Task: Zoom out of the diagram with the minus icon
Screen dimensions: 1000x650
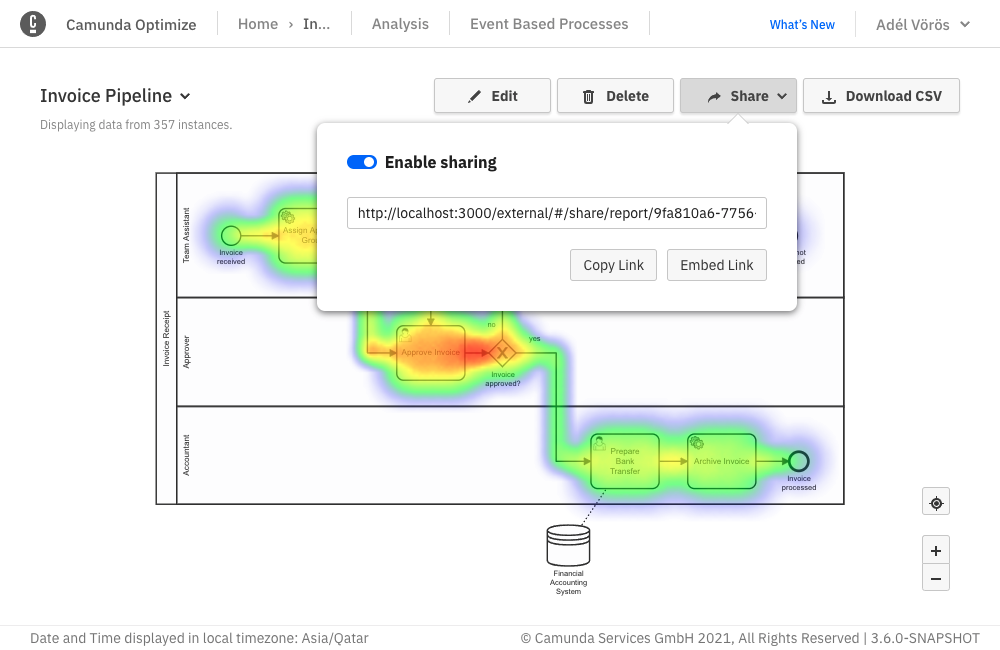Action: coord(935,578)
